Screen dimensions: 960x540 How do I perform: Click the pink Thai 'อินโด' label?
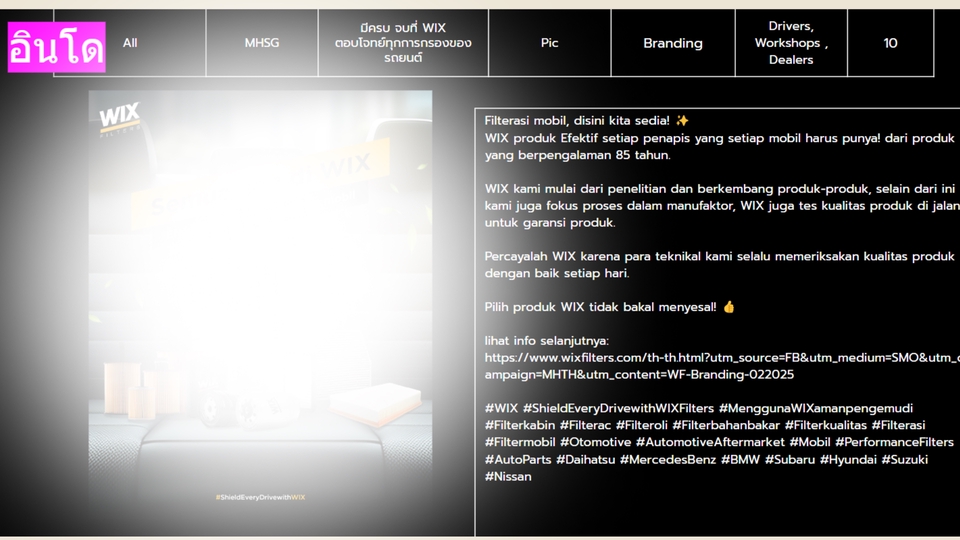point(56,47)
